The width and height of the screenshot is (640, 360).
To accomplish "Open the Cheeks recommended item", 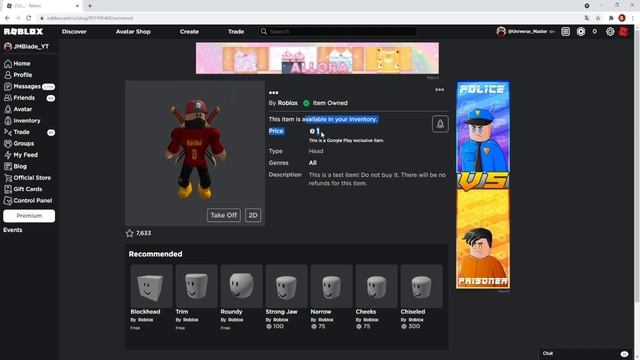I will coord(376,298).
